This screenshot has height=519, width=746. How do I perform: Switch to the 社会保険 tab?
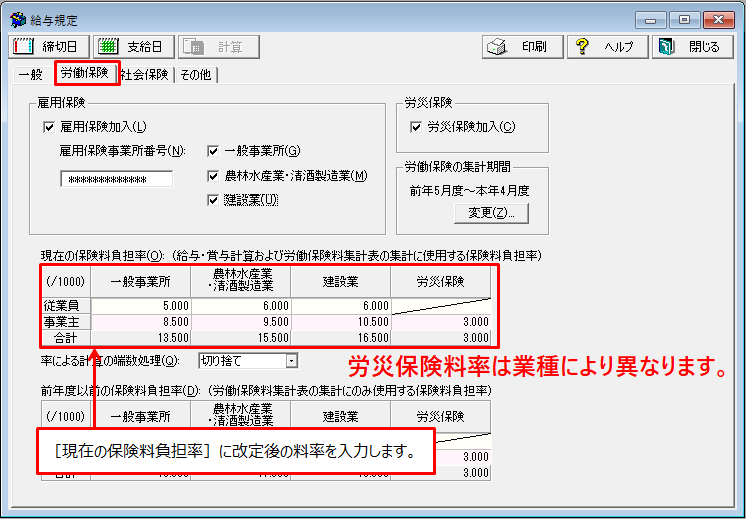tap(146, 75)
